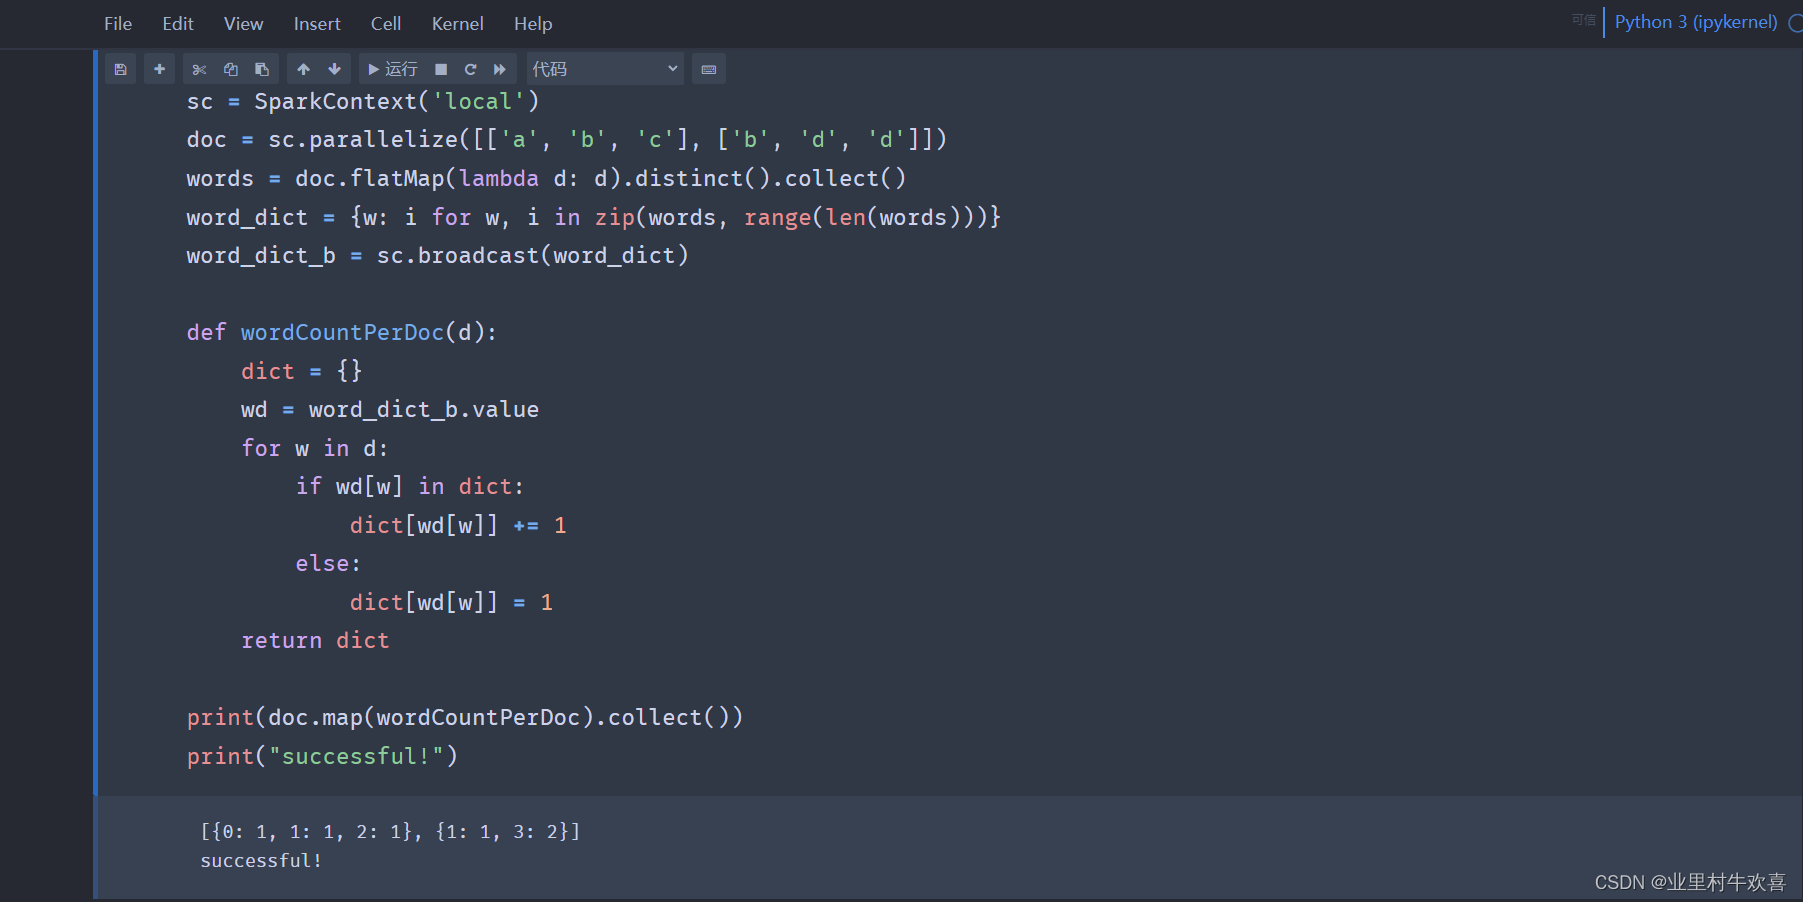Click the print(doc.map(...).collect()) line
Viewport: 1803px width, 902px height.
tap(465, 717)
